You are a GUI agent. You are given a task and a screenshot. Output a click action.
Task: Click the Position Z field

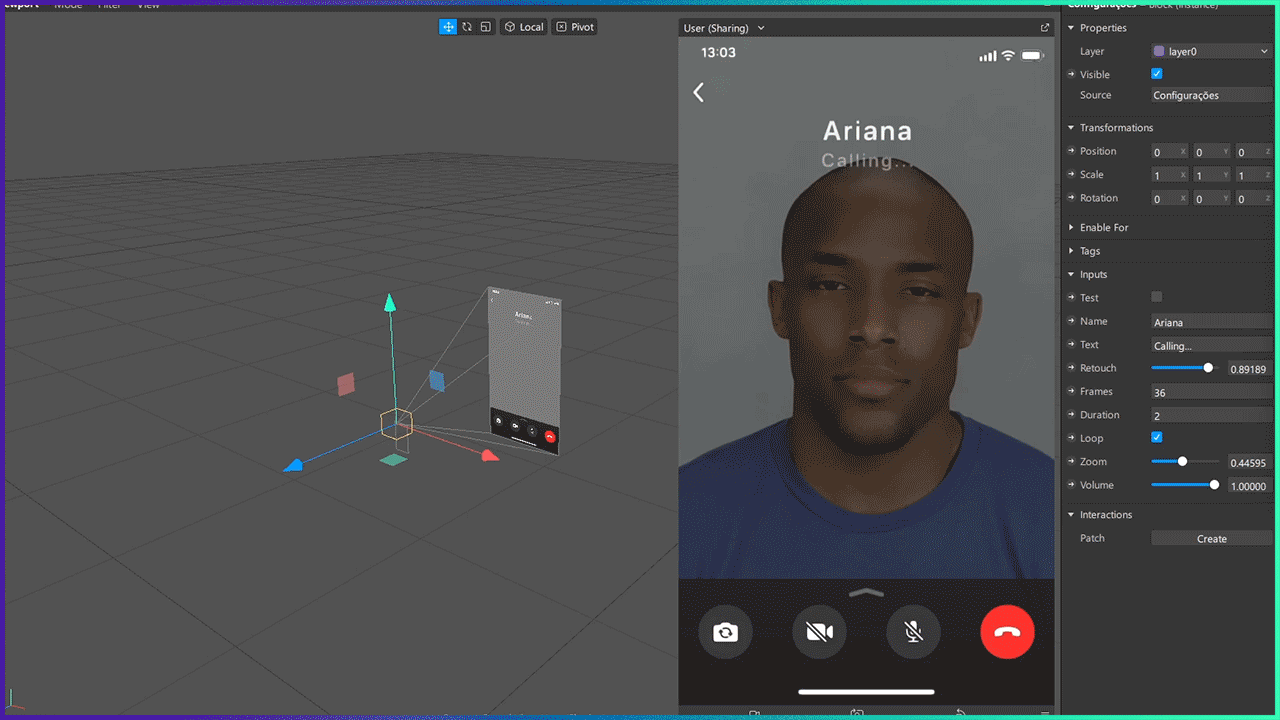[1253, 152]
